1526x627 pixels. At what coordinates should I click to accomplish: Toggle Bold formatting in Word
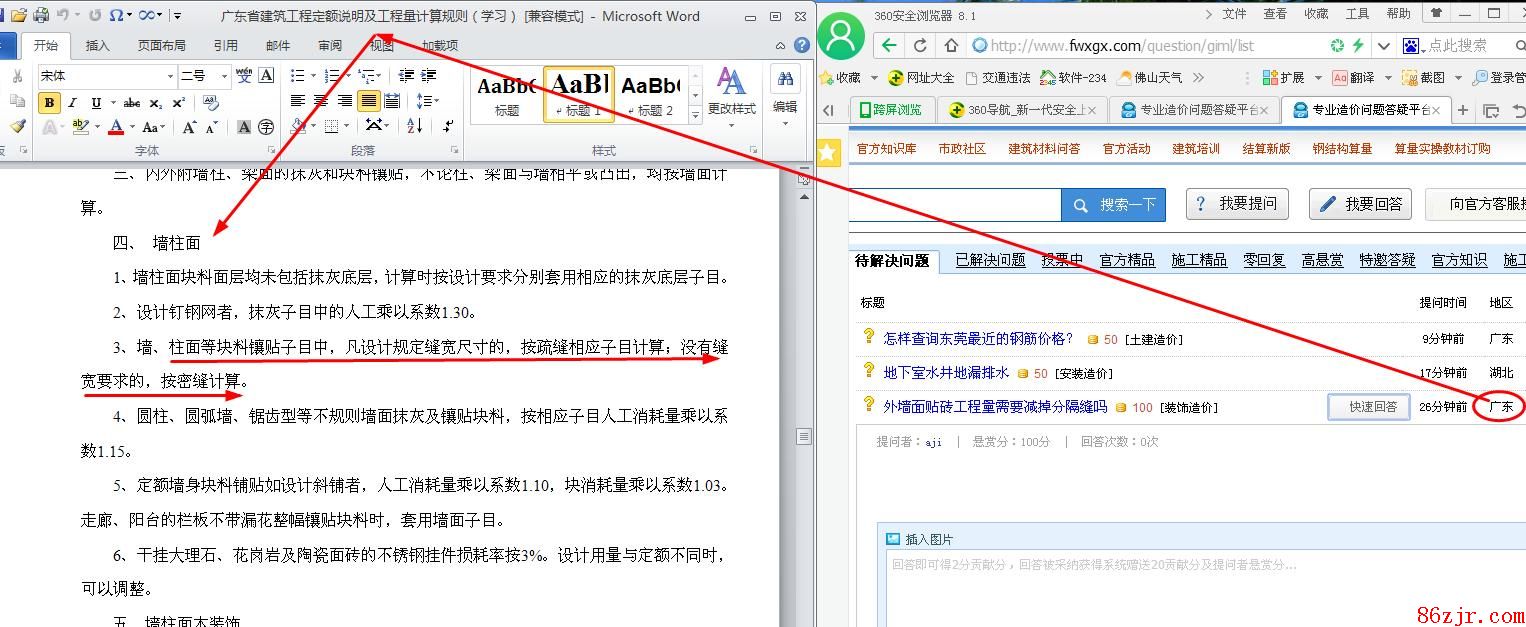tap(48, 103)
